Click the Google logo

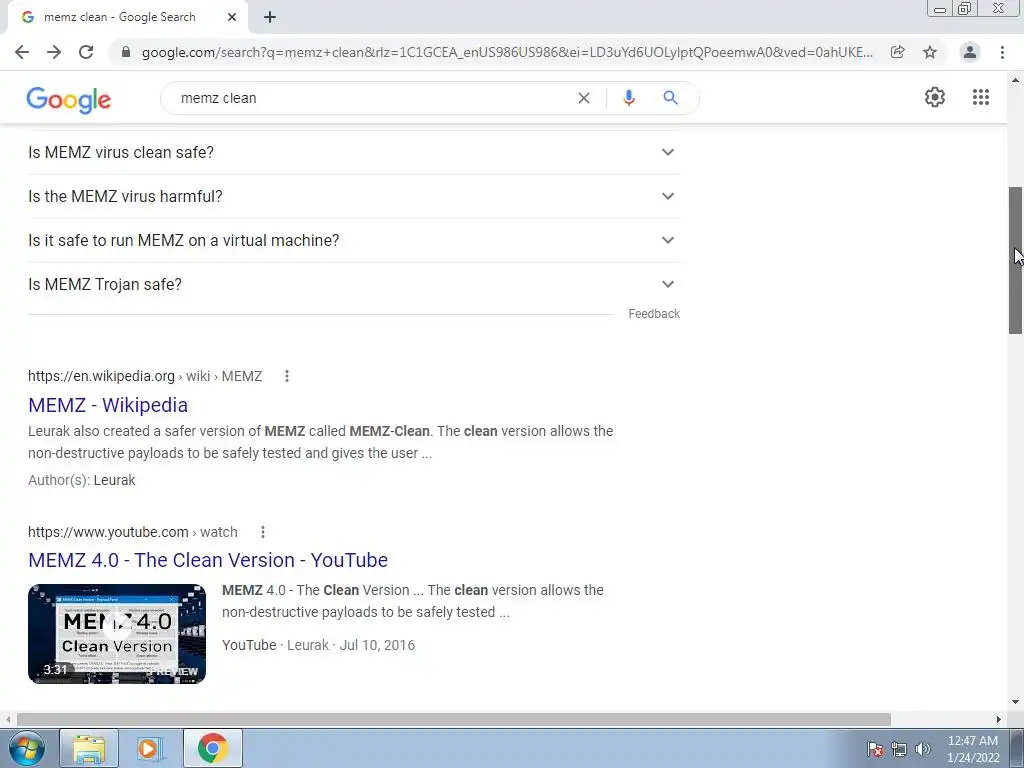(x=69, y=99)
